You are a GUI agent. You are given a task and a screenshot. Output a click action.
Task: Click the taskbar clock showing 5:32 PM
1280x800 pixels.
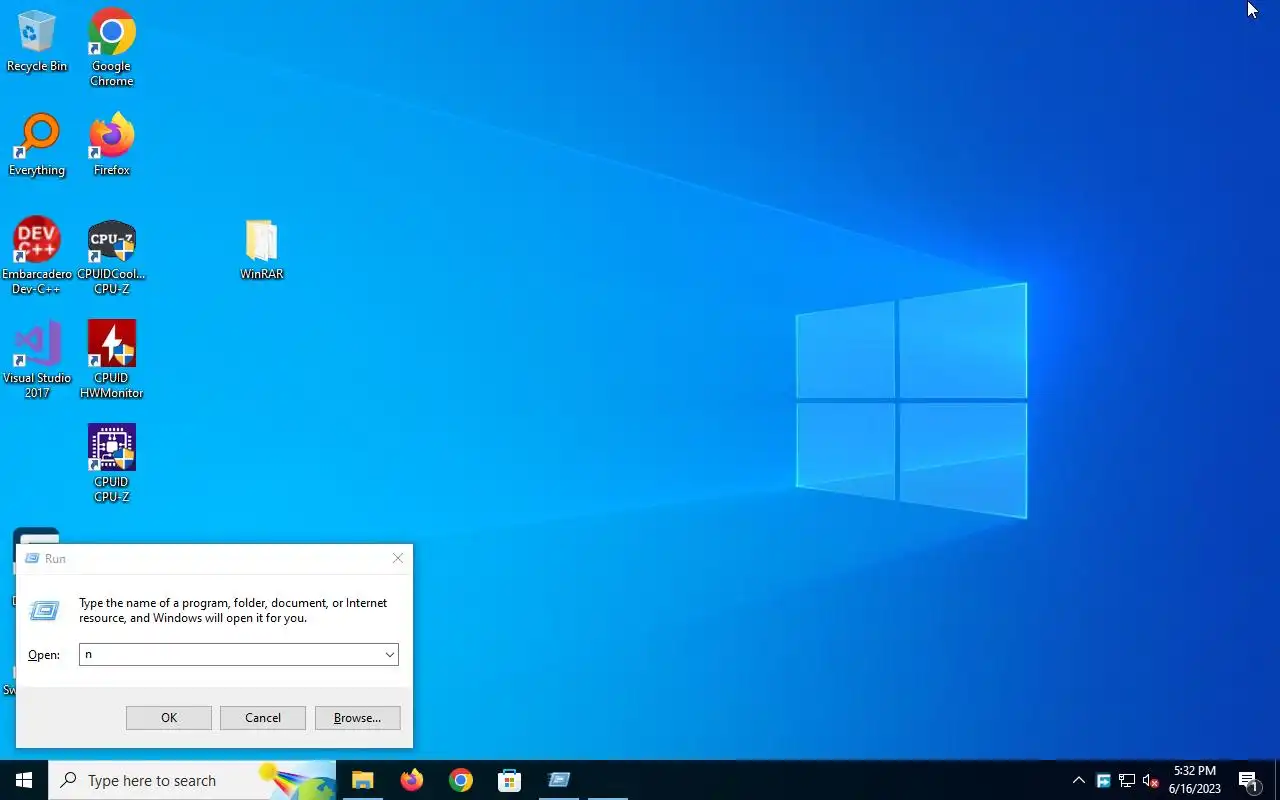click(1195, 780)
